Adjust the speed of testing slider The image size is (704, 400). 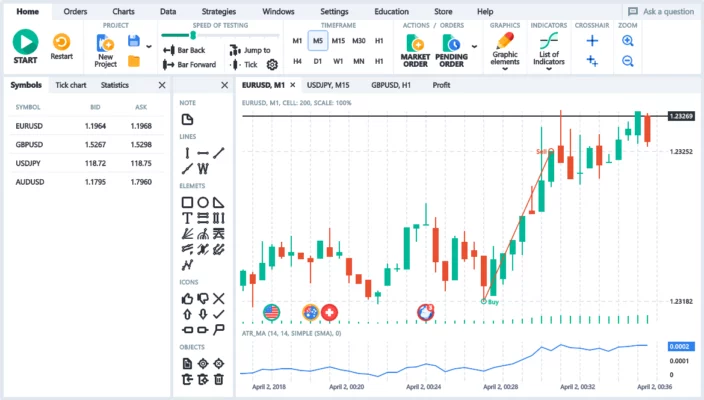193,35
